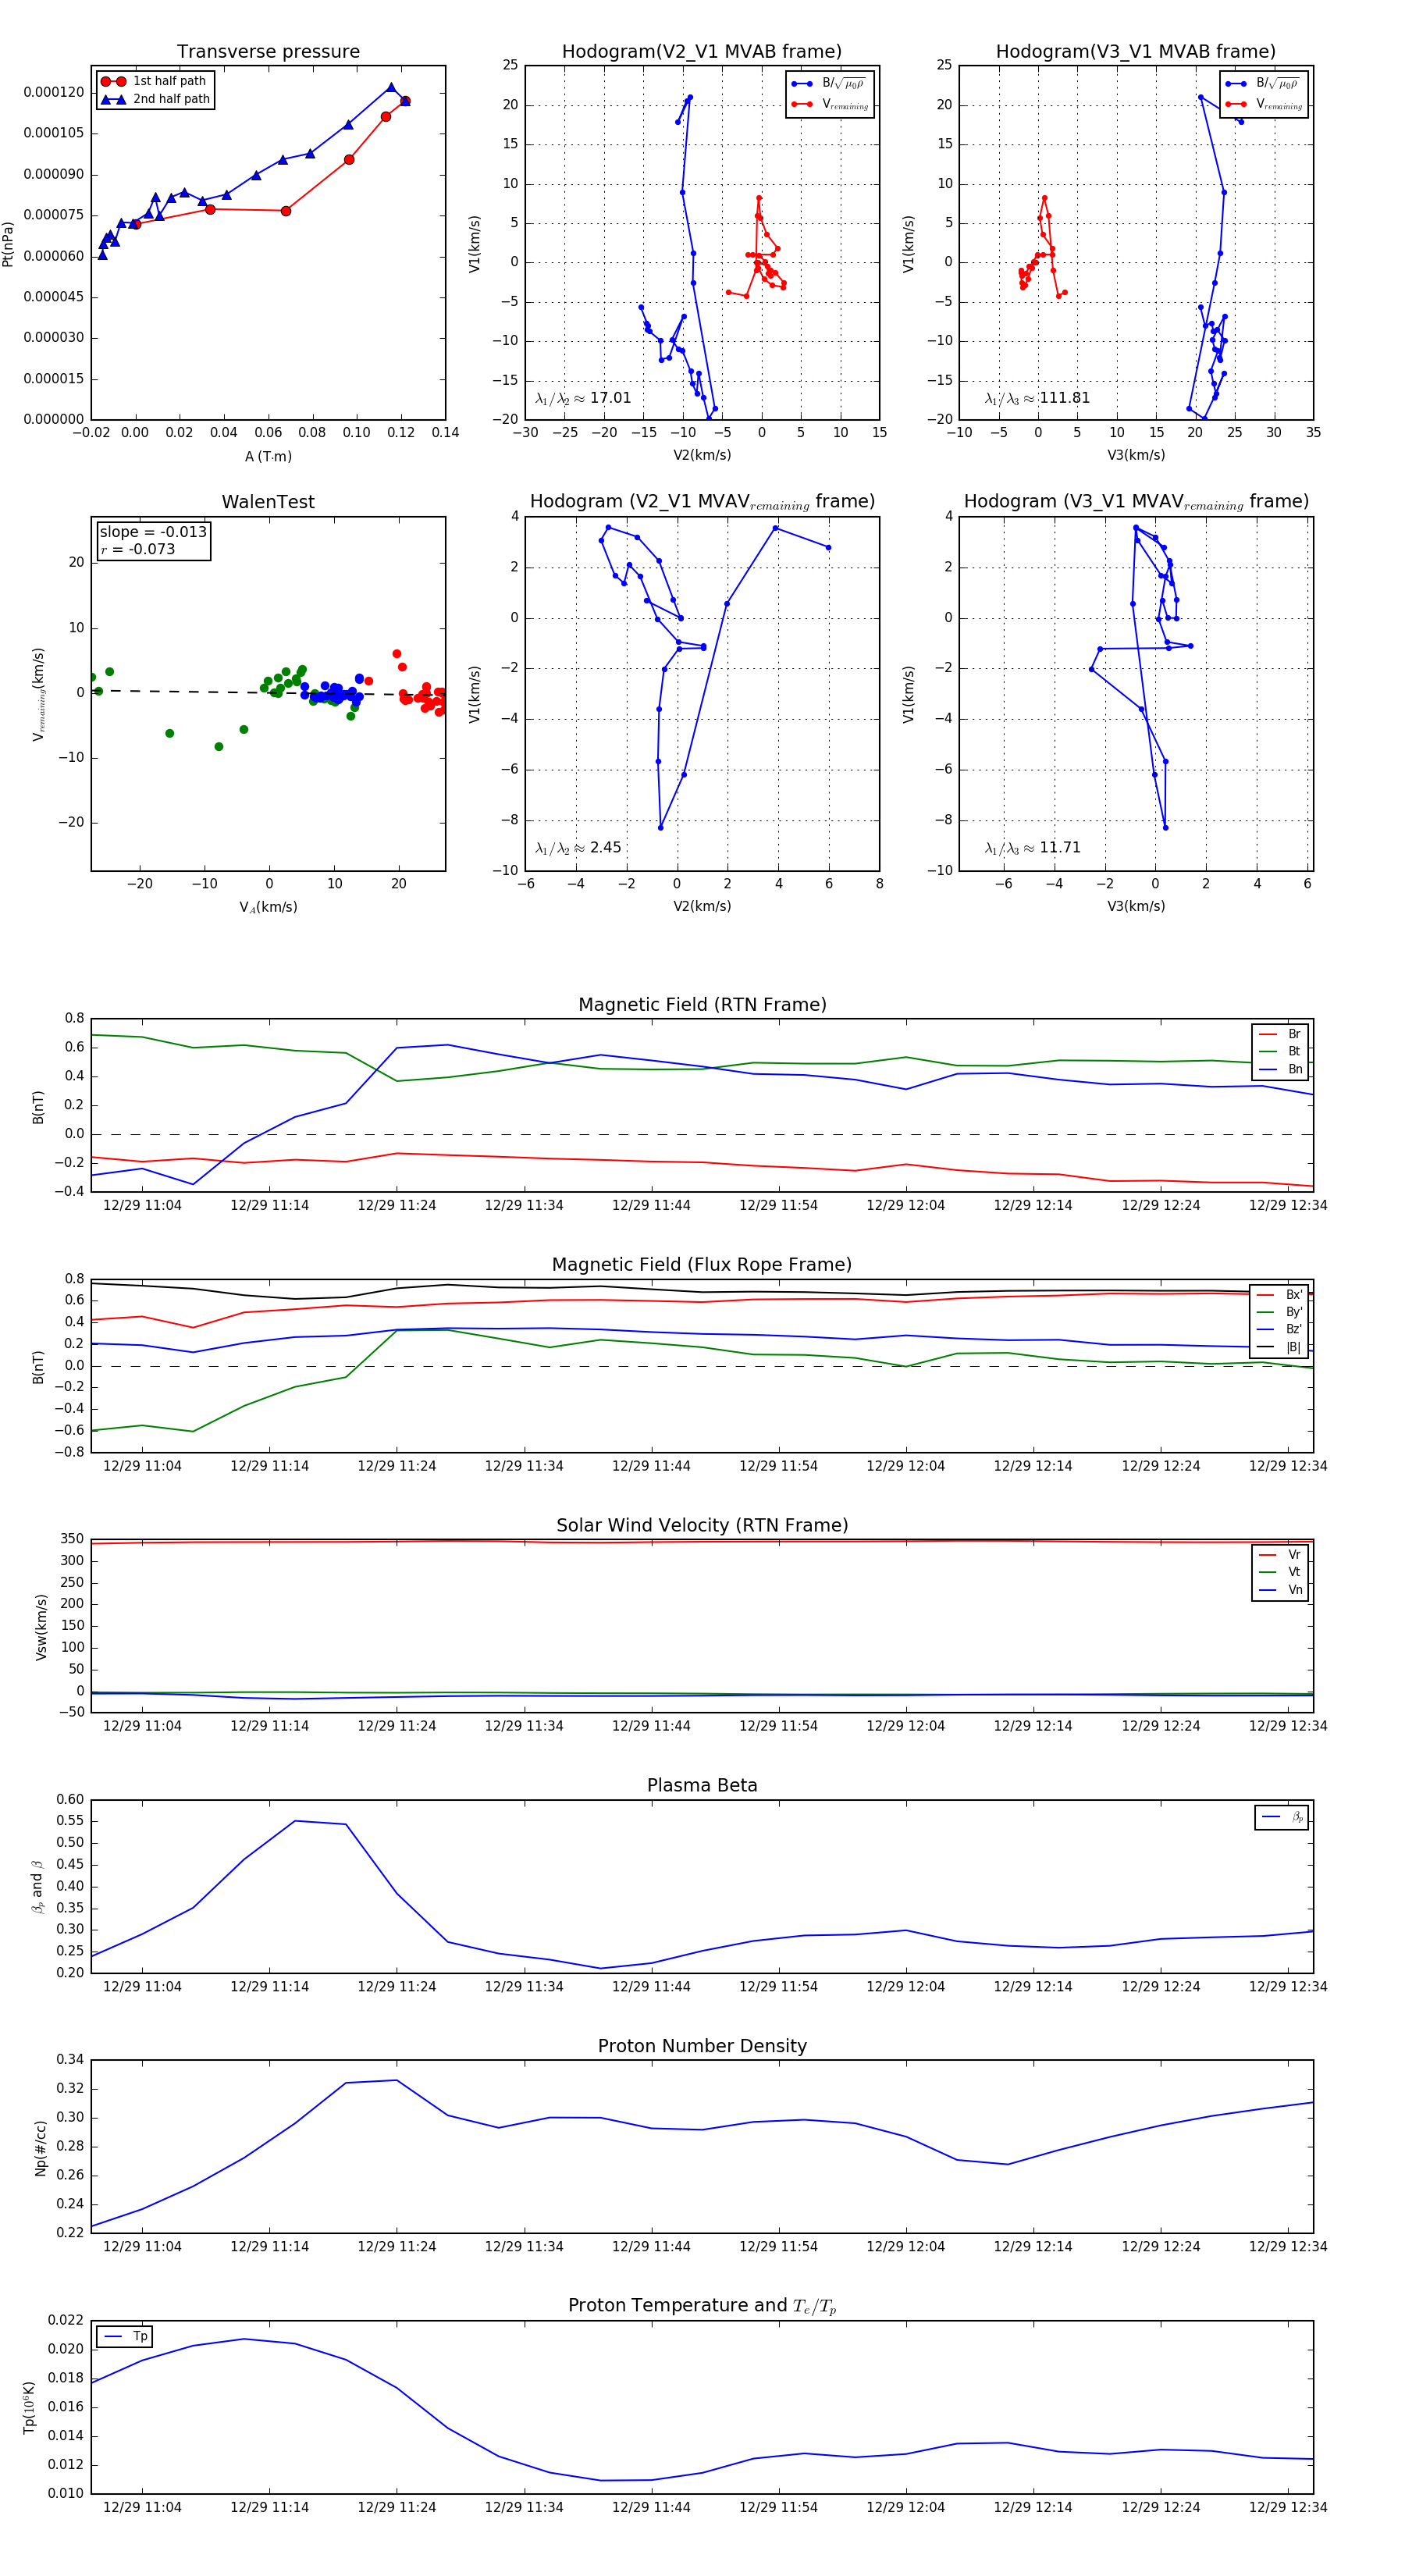Image resolution: width=1405 pixels, height=2576 pixels.
Task: Click the 'Magnetic Field (Flux Rope Frame)' title
Action: (702, 1265)
